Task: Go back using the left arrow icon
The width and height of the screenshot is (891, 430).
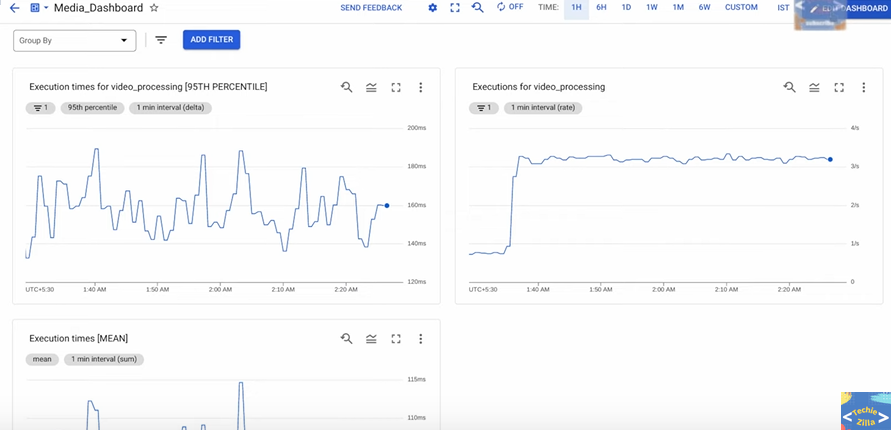Action: coord(15,8)
